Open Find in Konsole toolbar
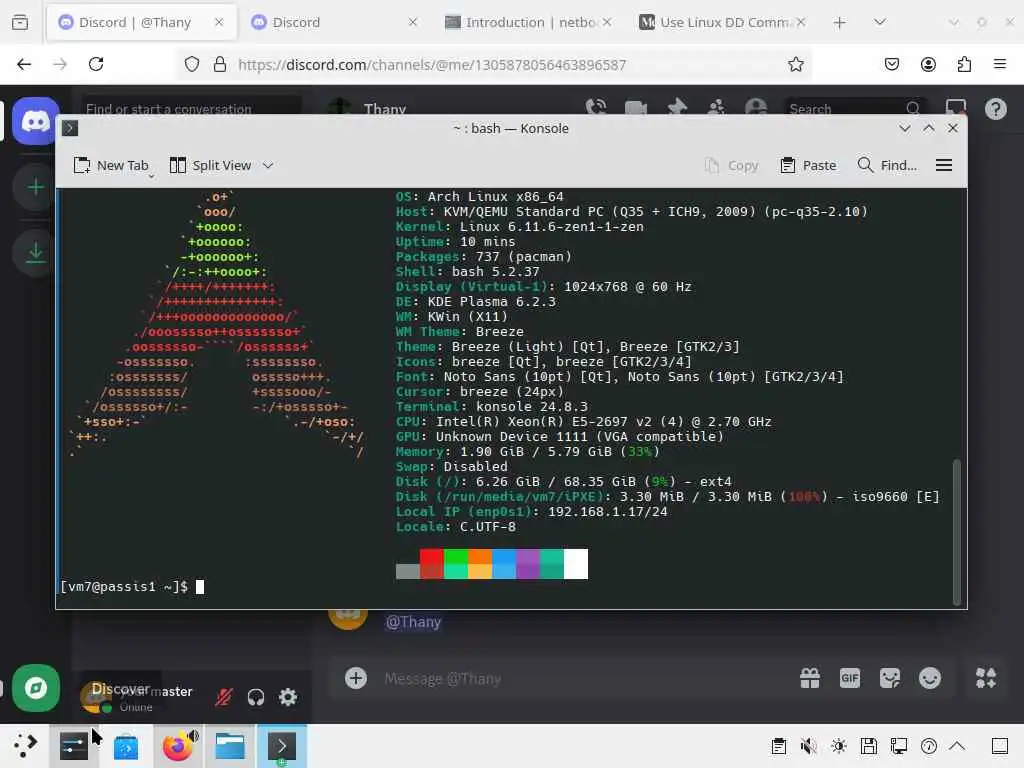The height and width of the screenshot is (768, 1024). 888,165
